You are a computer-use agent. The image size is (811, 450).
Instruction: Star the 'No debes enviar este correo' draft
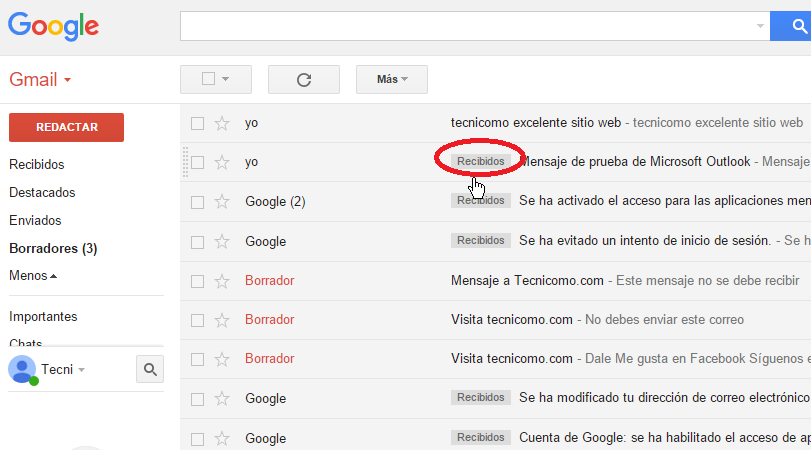coord(222,320)
